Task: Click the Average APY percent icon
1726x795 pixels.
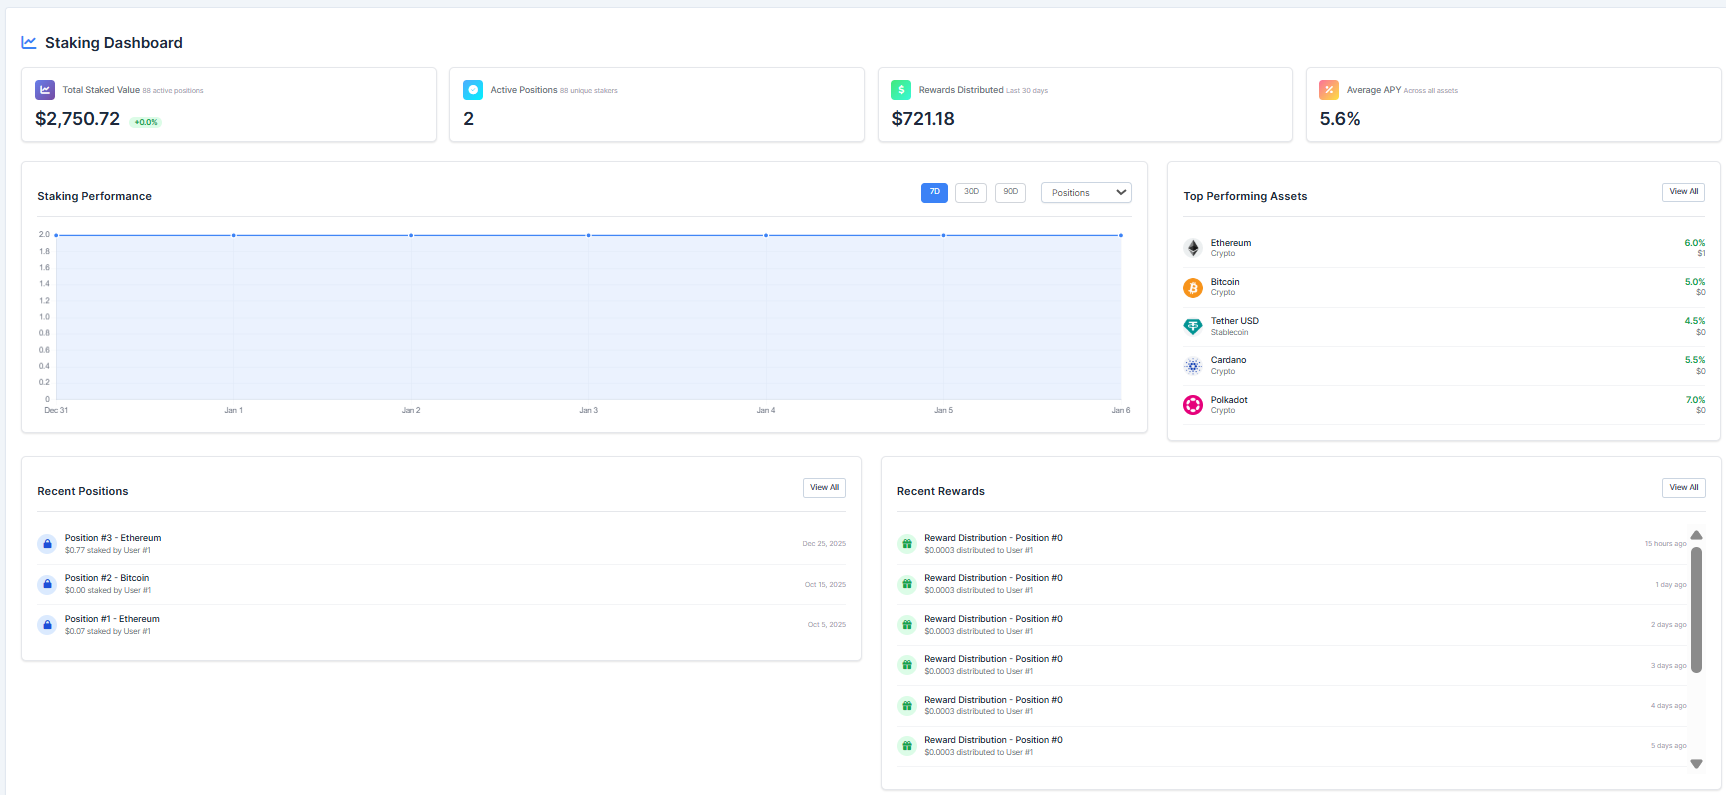Action: point(1329,90)
